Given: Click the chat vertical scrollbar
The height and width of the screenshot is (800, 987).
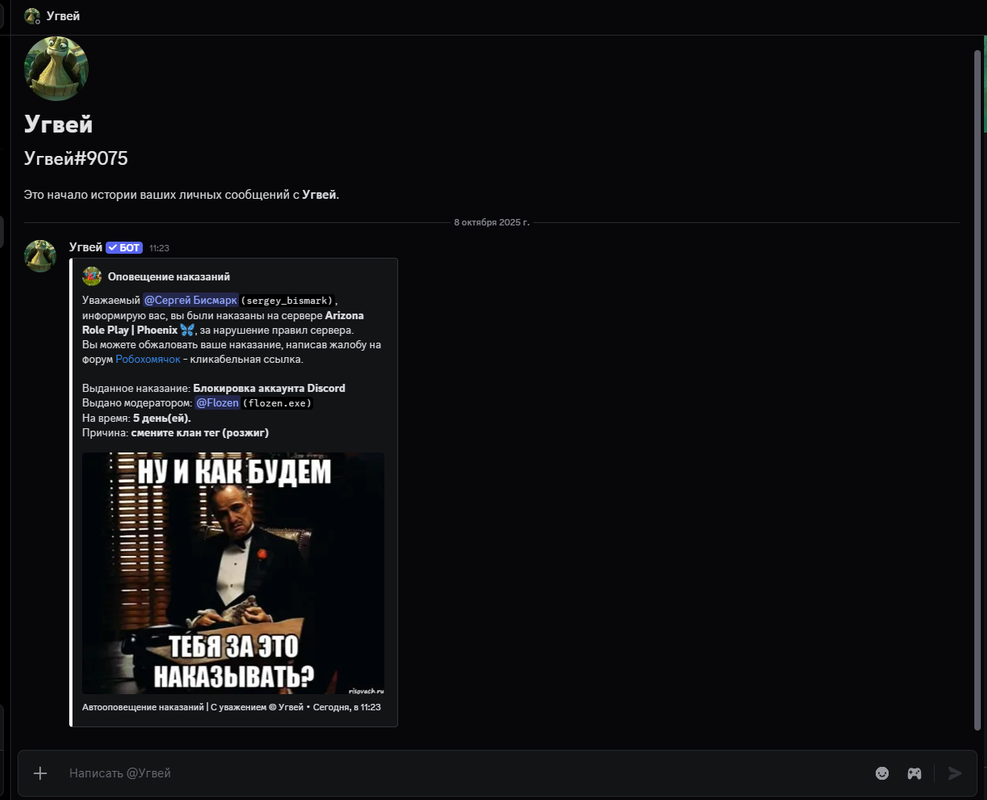Looking at the screenshot, I should tap(977, 390).
